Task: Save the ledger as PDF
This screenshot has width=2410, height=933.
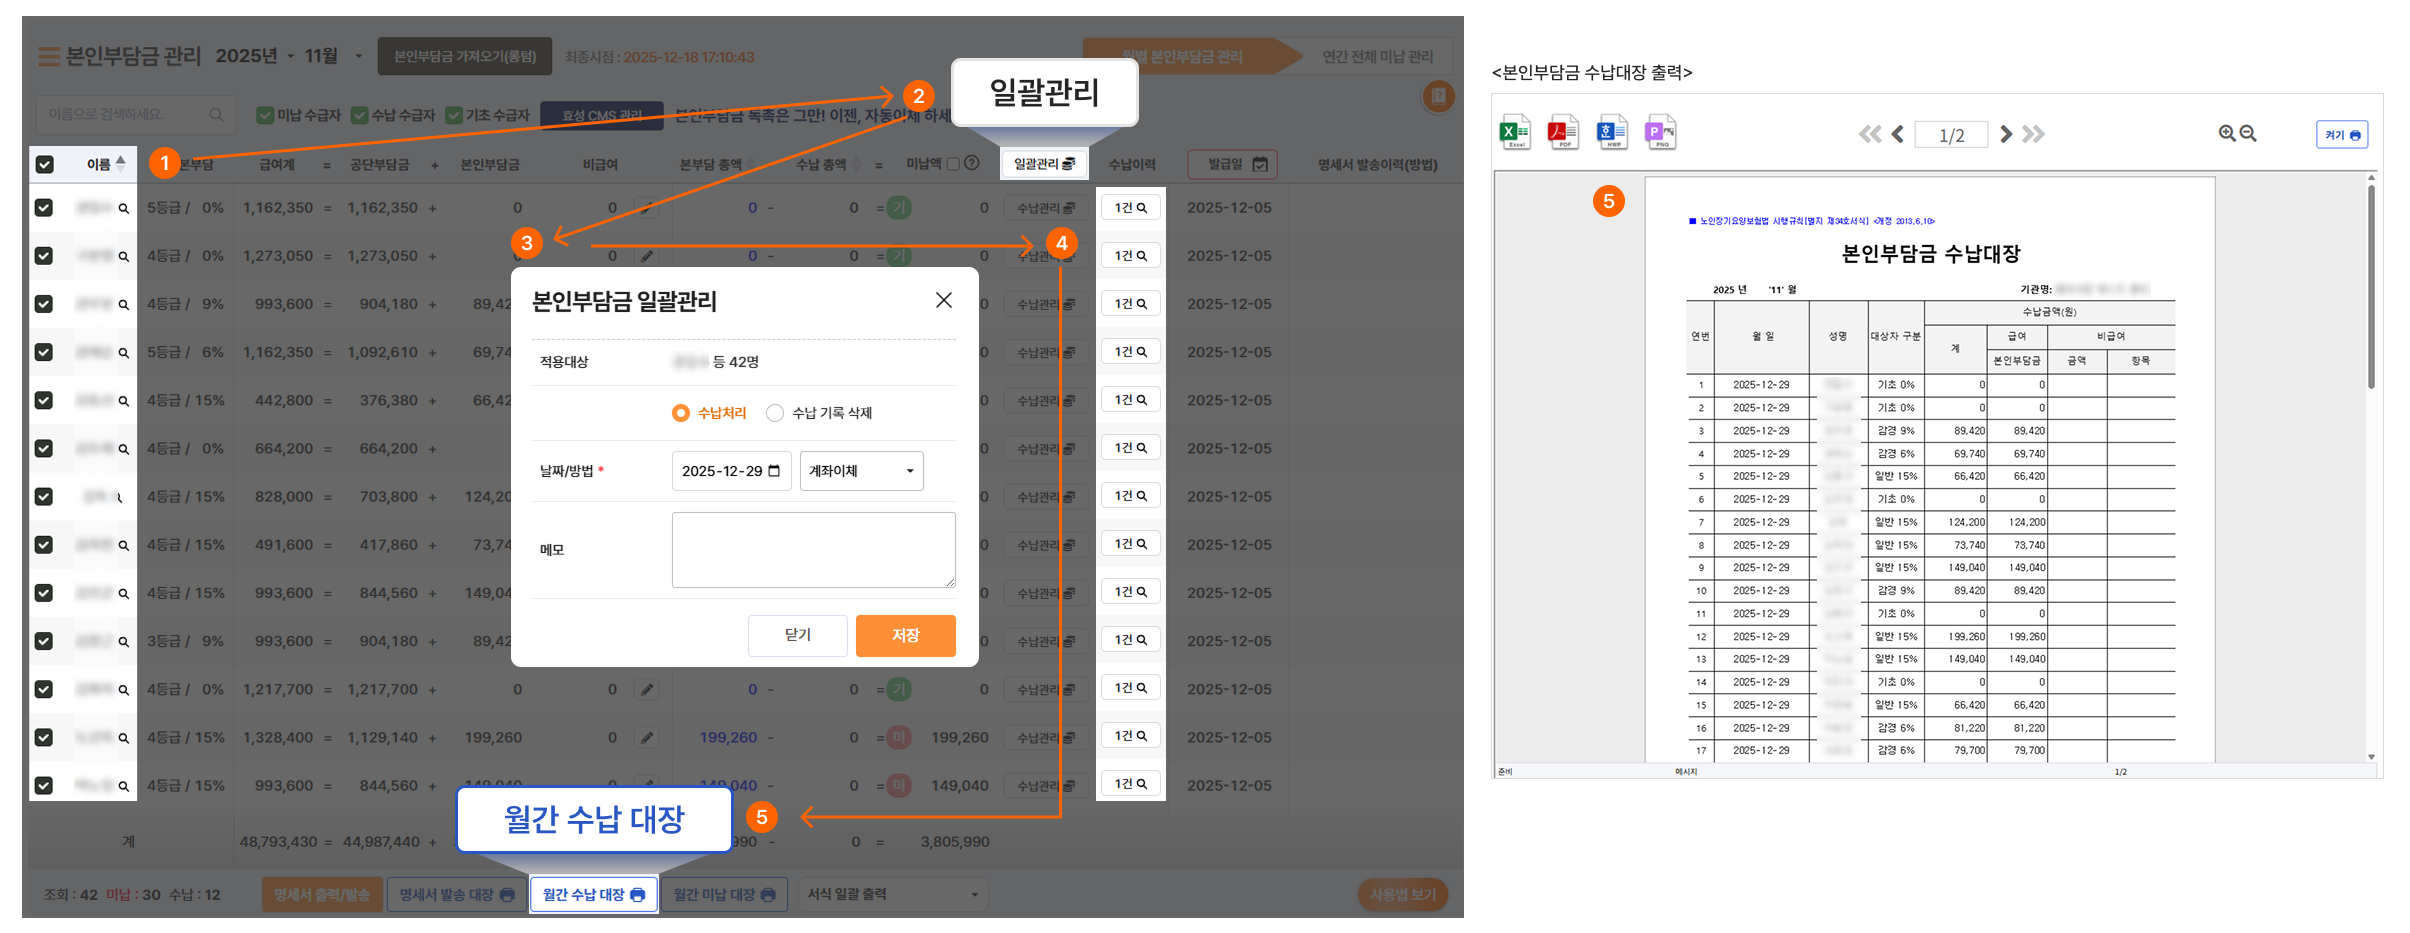Action: (x=1562, y=132)
